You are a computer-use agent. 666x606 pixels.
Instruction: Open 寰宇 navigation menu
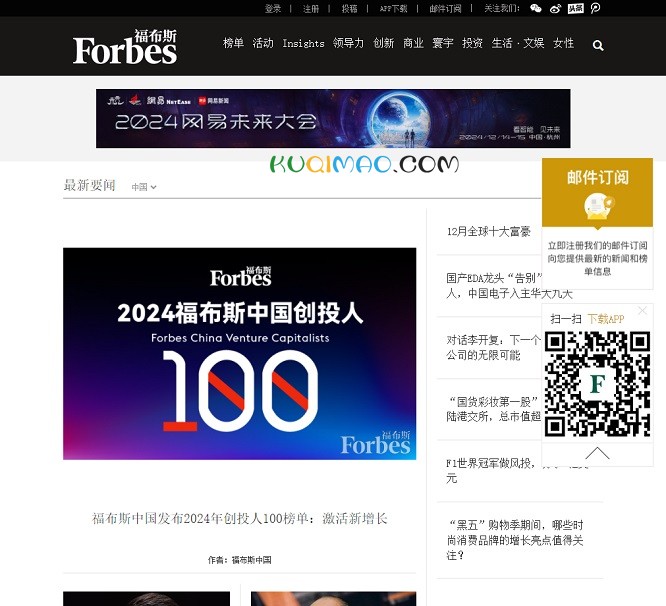pos(443,43)
